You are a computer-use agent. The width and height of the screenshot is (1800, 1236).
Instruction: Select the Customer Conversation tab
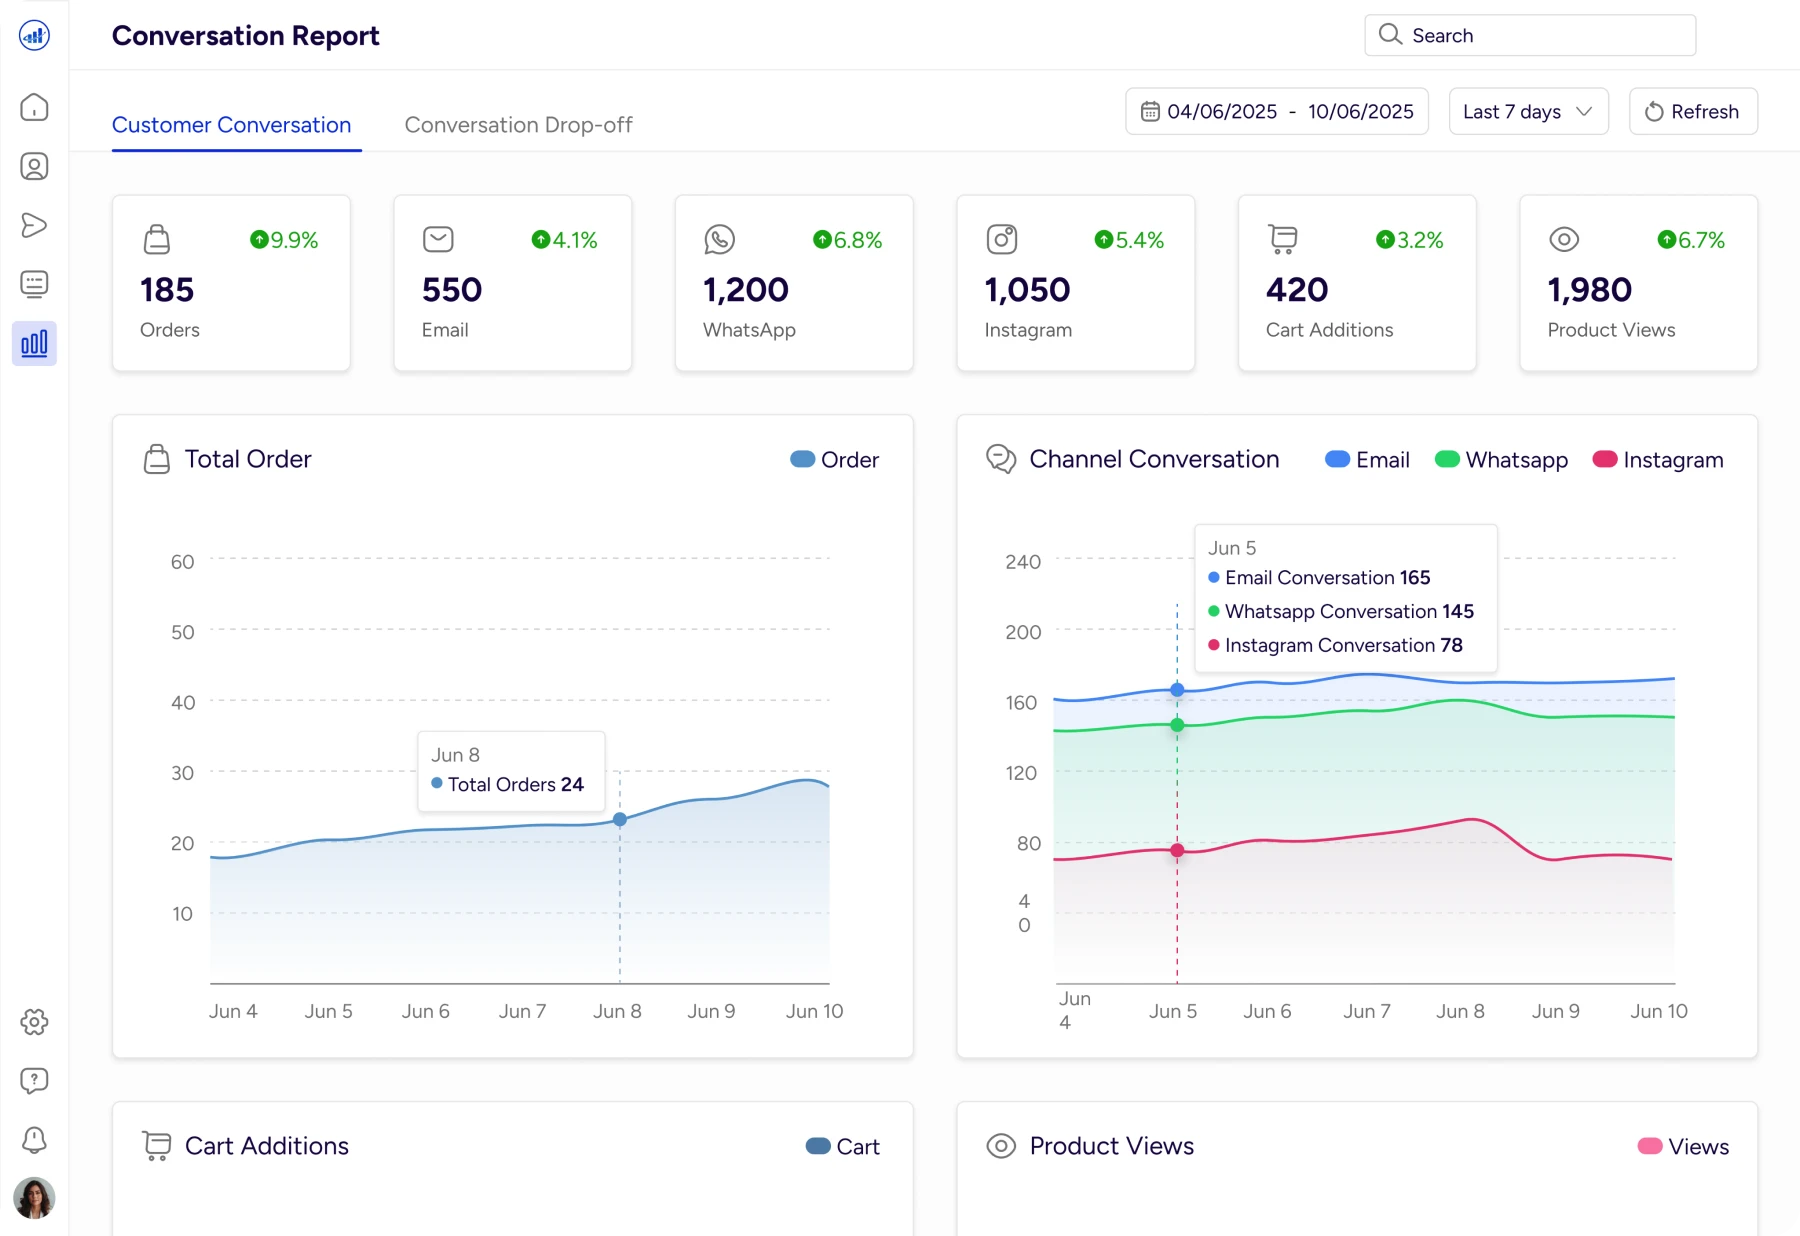231,125
